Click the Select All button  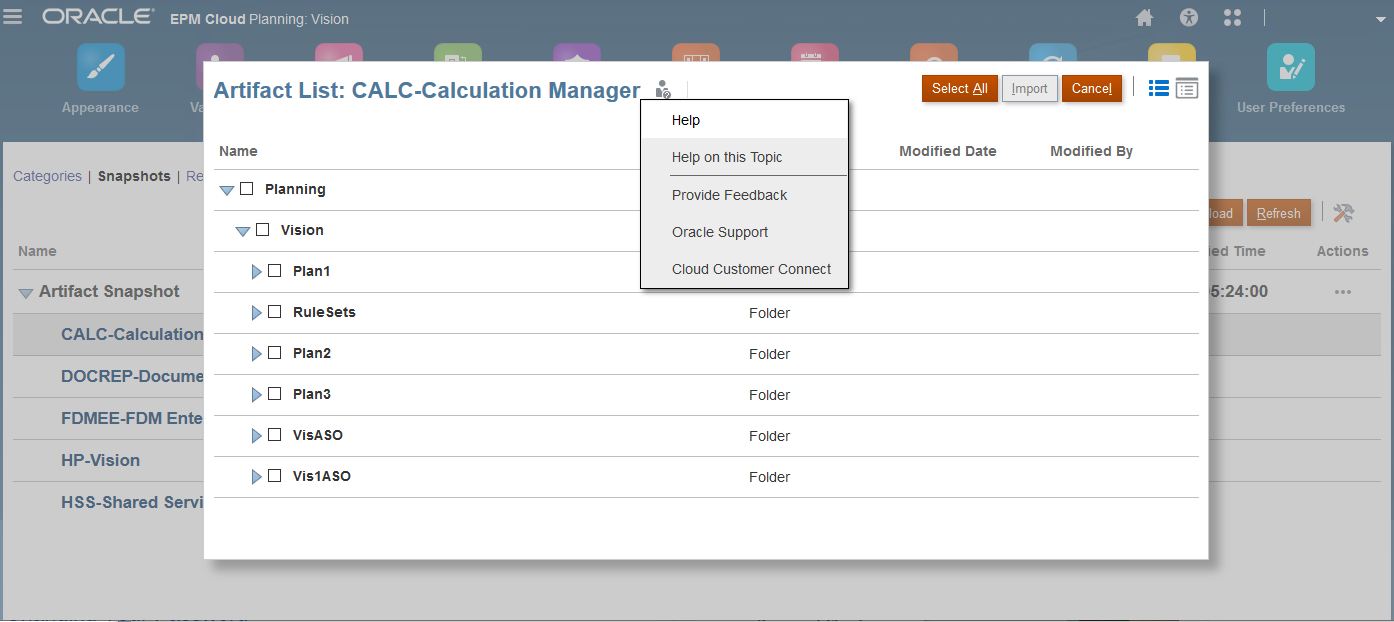point(959,88)
